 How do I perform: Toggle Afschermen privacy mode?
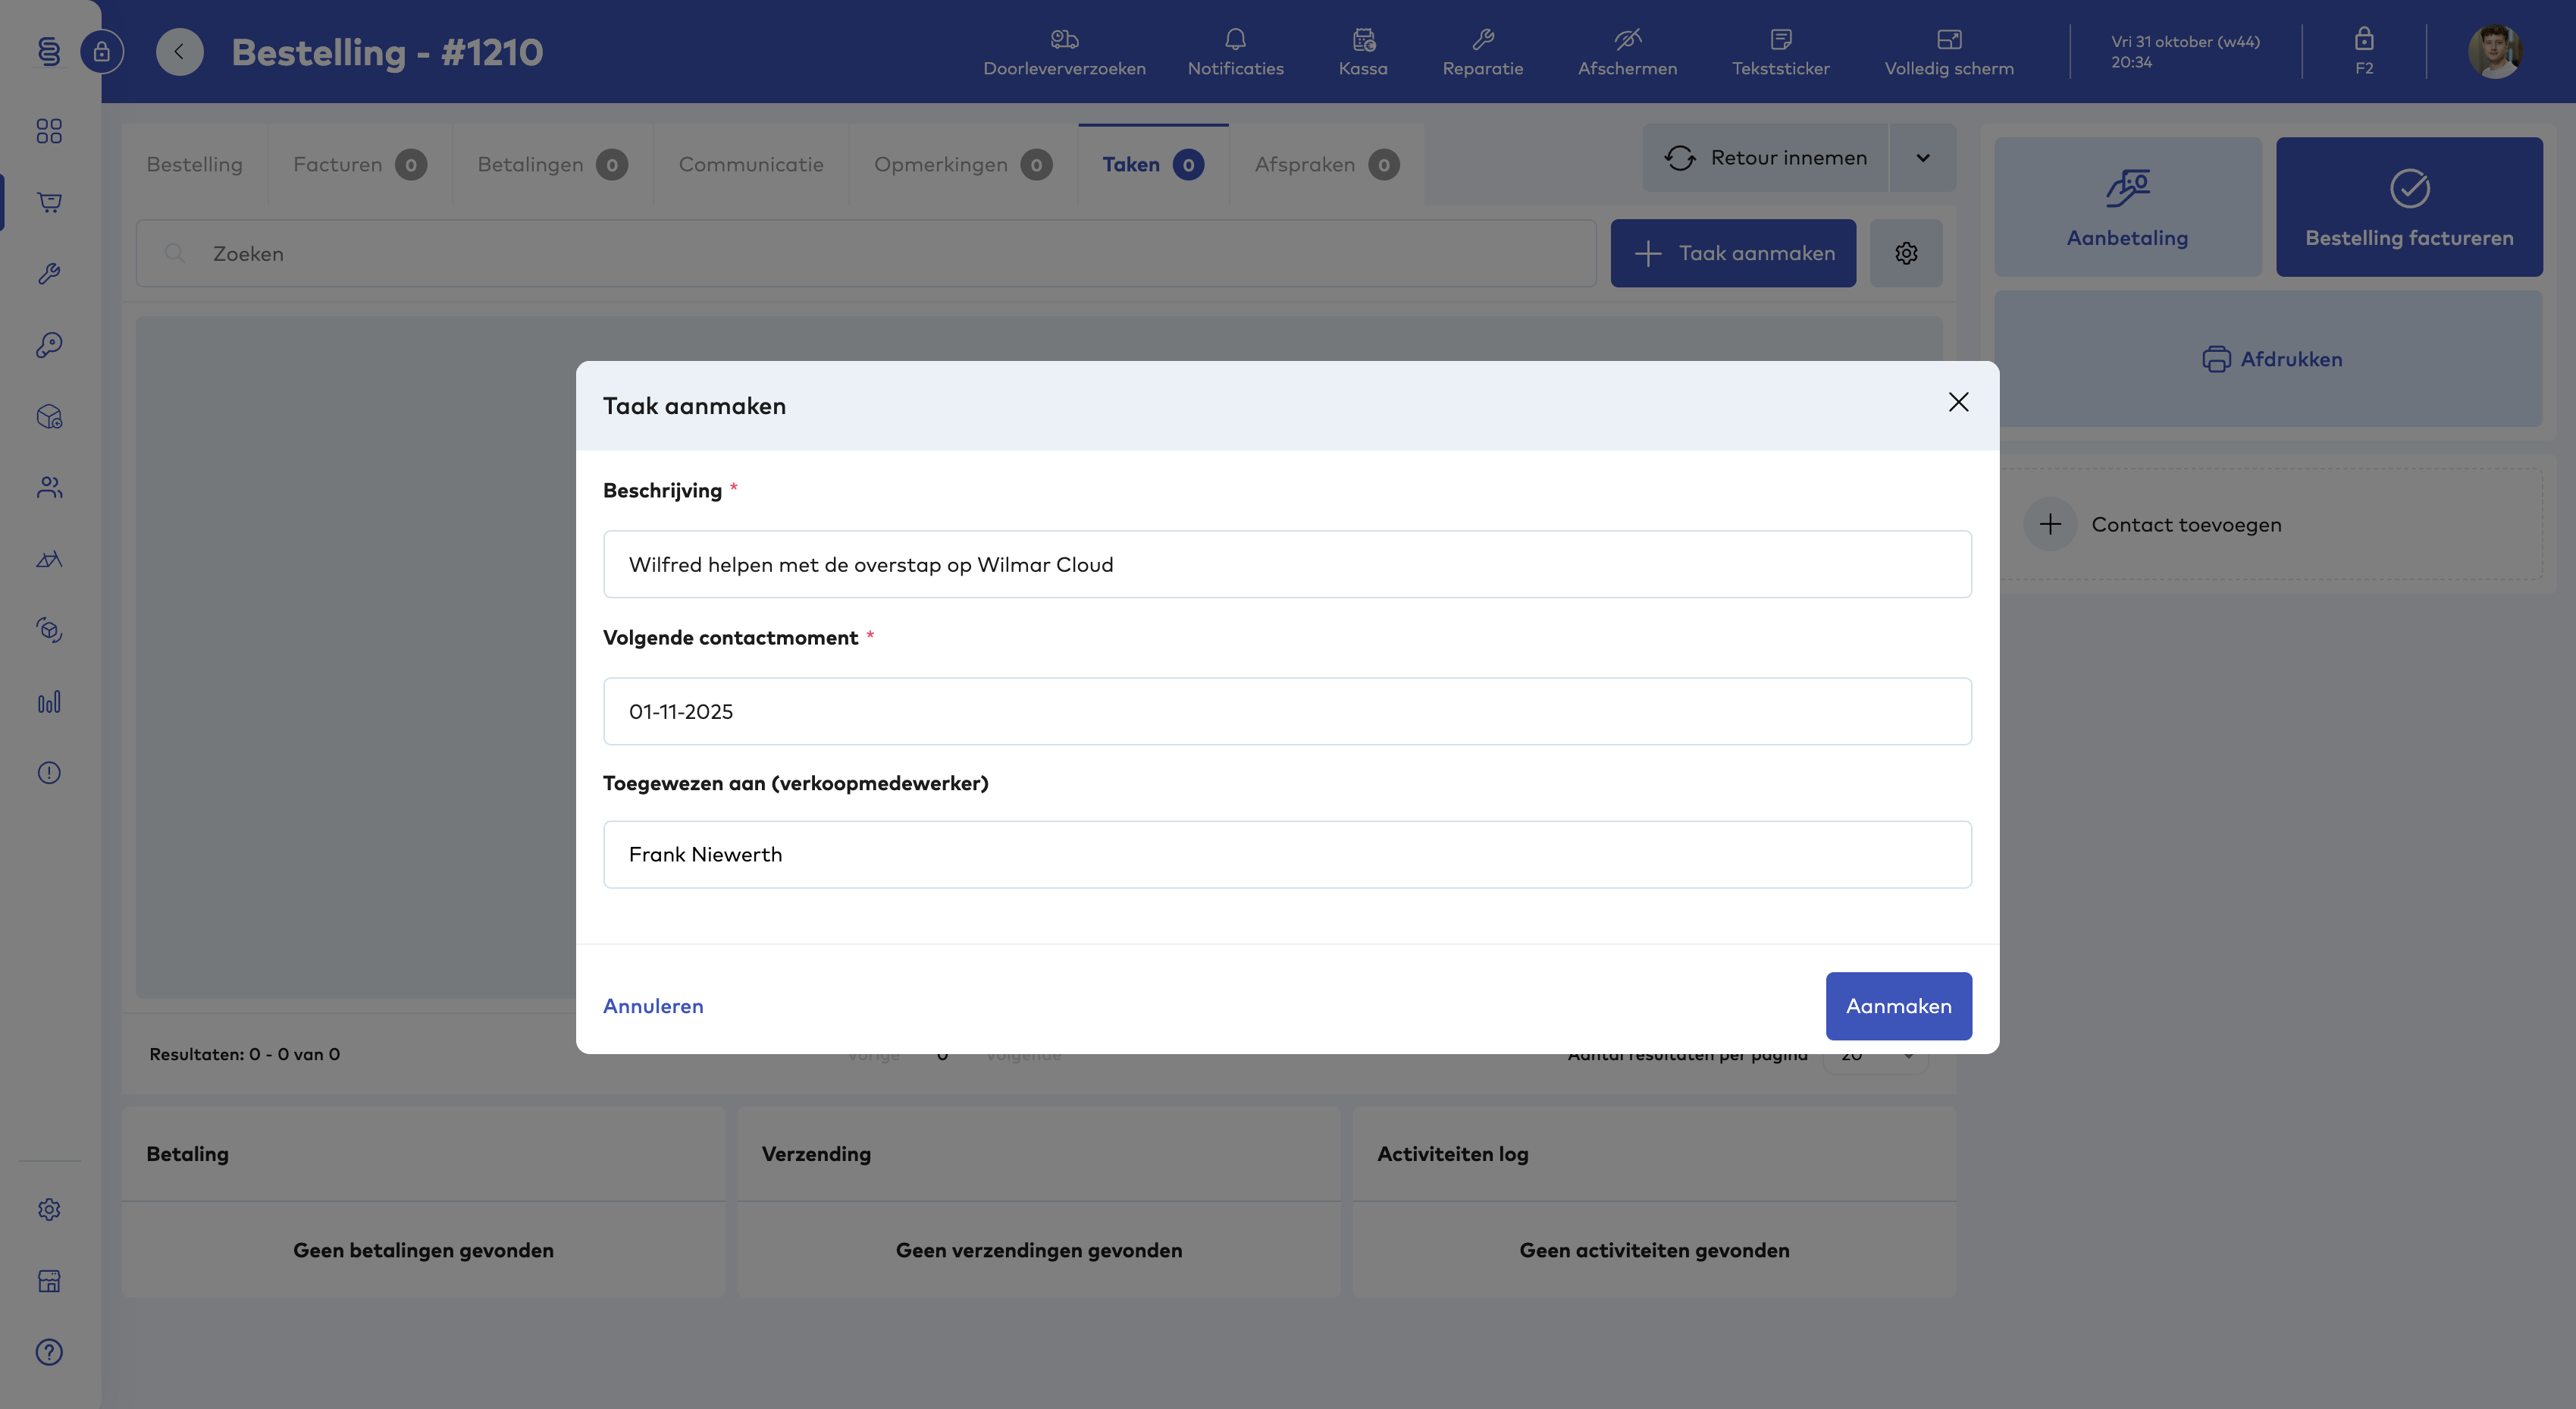(1627, 51)
